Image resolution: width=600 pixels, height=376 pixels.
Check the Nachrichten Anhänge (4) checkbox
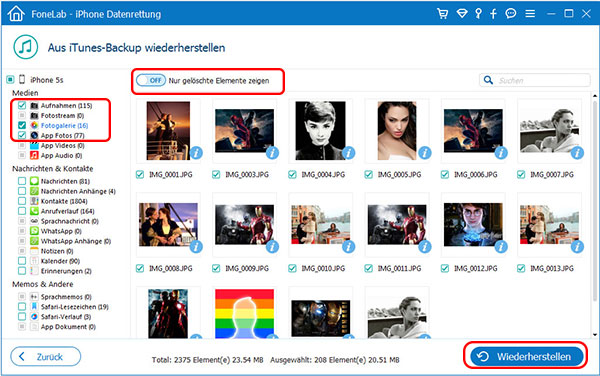point(22,191)
